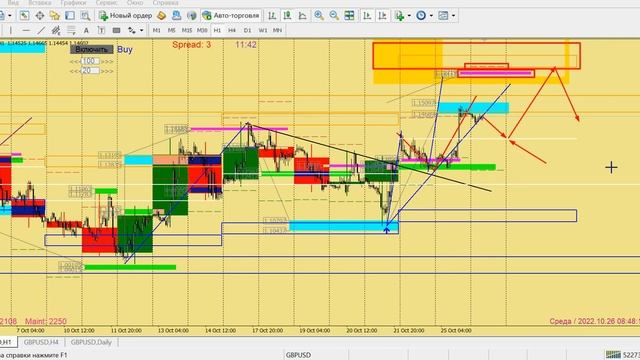The image size is (640, 360).
Task: Tile chart windows icon
Action: click(349, 16)
